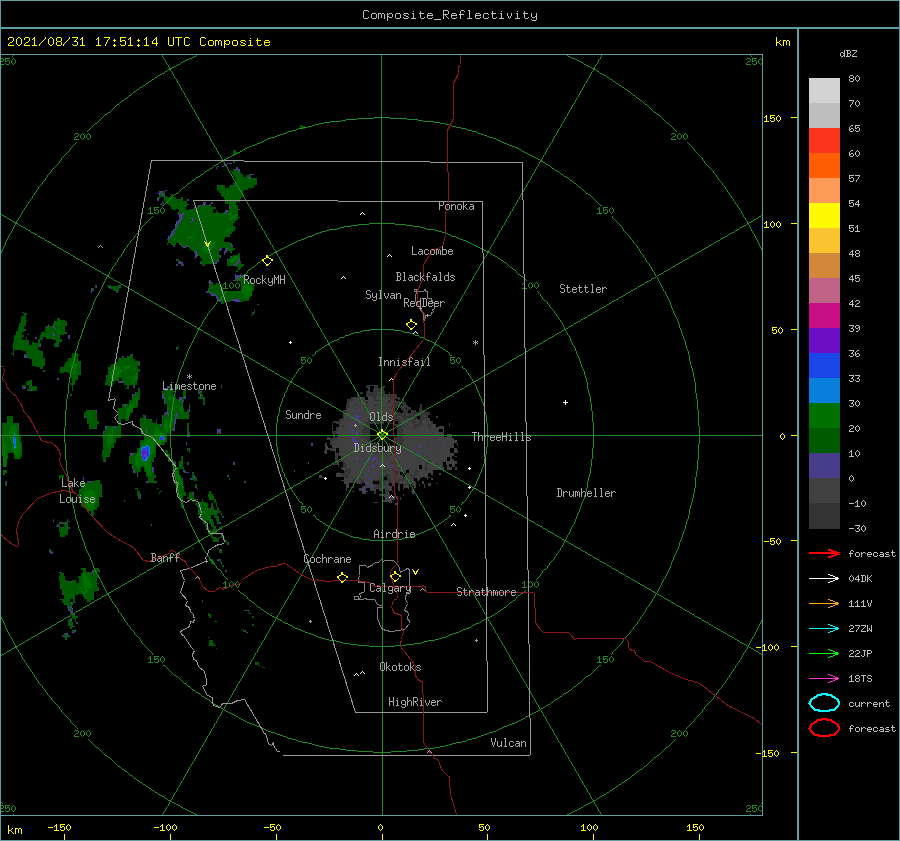Click the cyan current ellipse icon
Viewport: 900px width, 841px height.
tap(824, 703)
